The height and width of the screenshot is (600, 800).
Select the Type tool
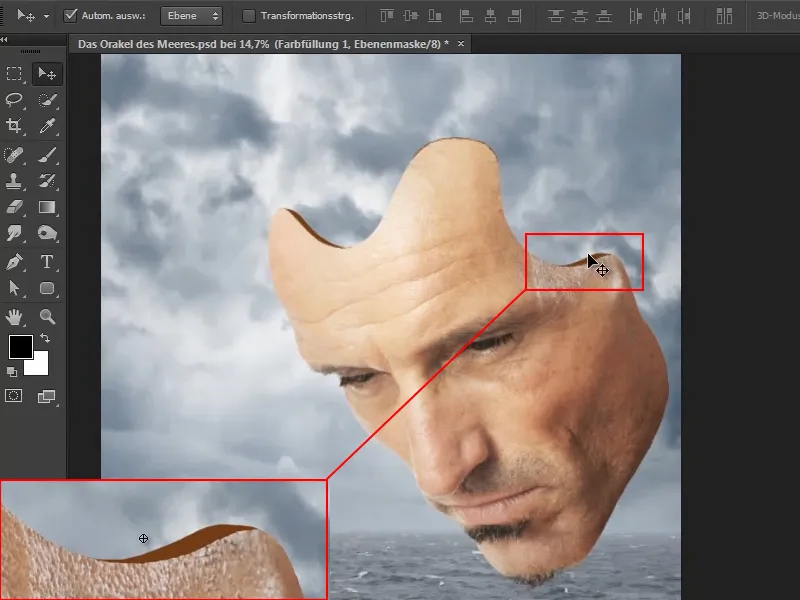click(x=47, y=262)
